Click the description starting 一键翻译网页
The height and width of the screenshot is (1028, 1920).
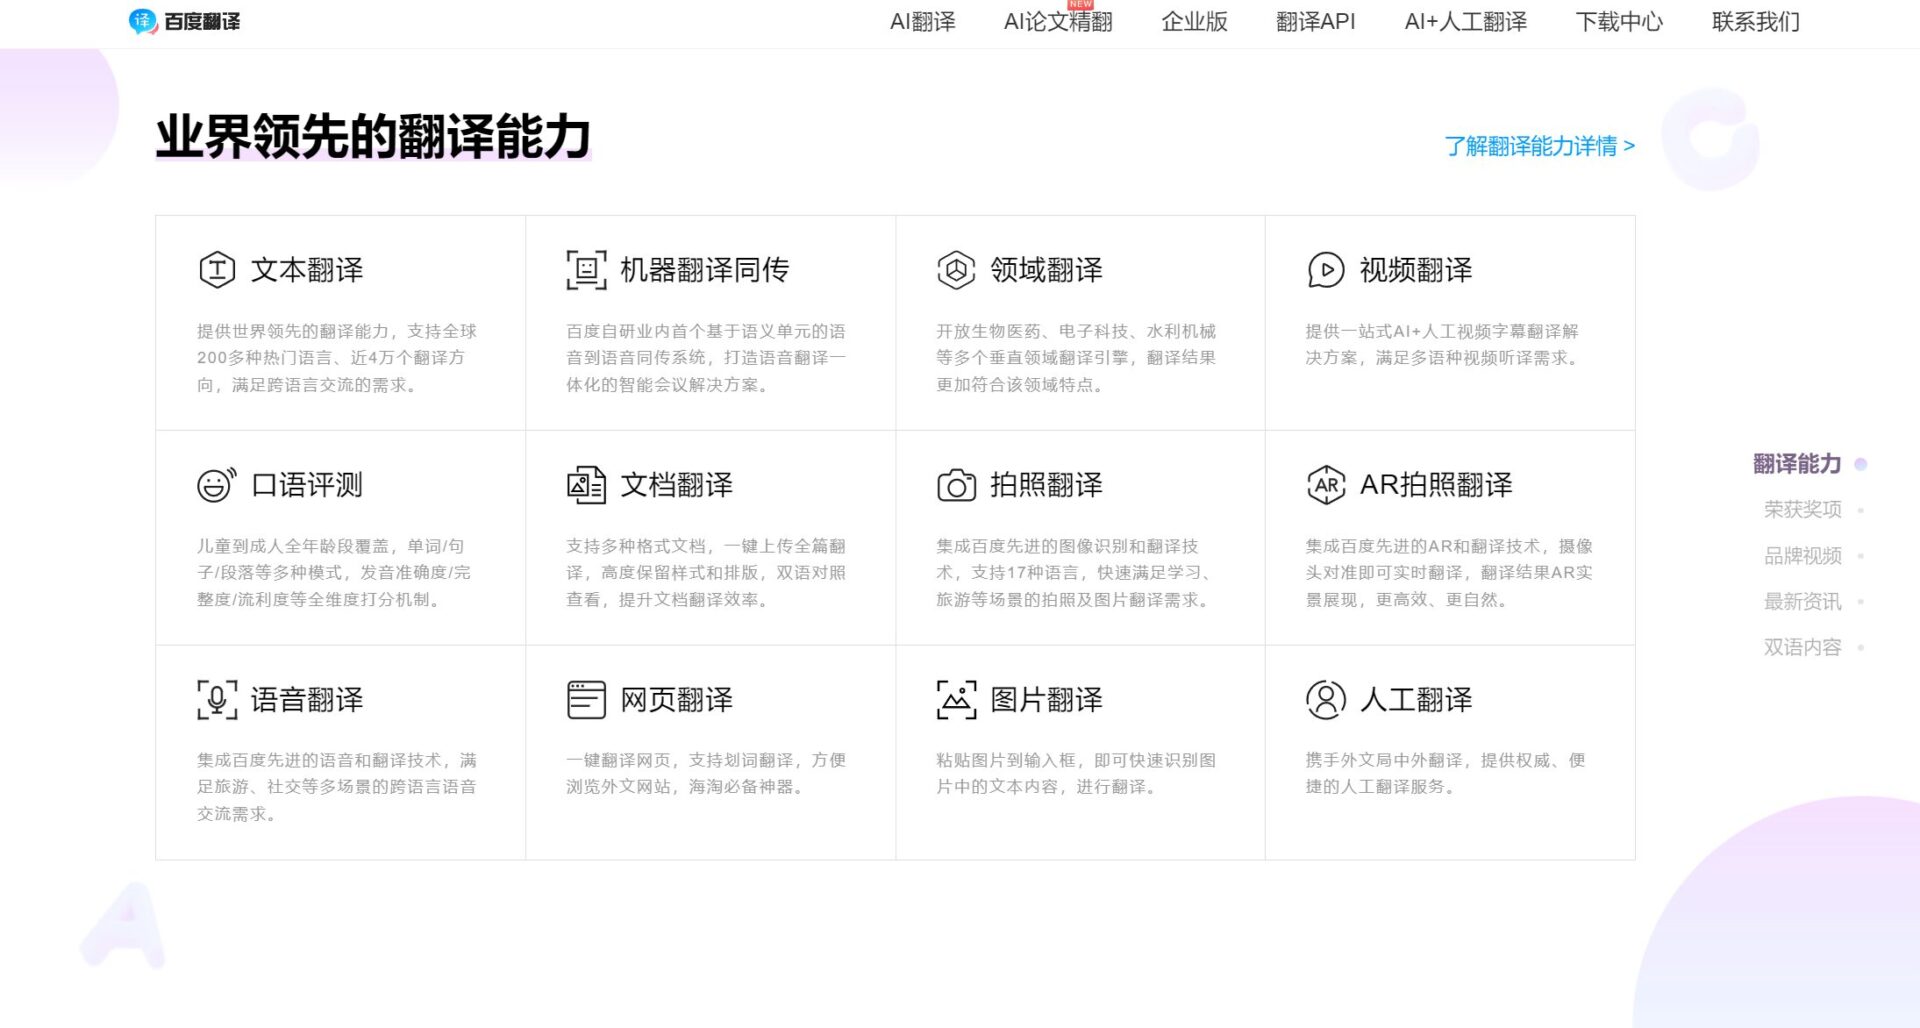[x=706, y=774]
